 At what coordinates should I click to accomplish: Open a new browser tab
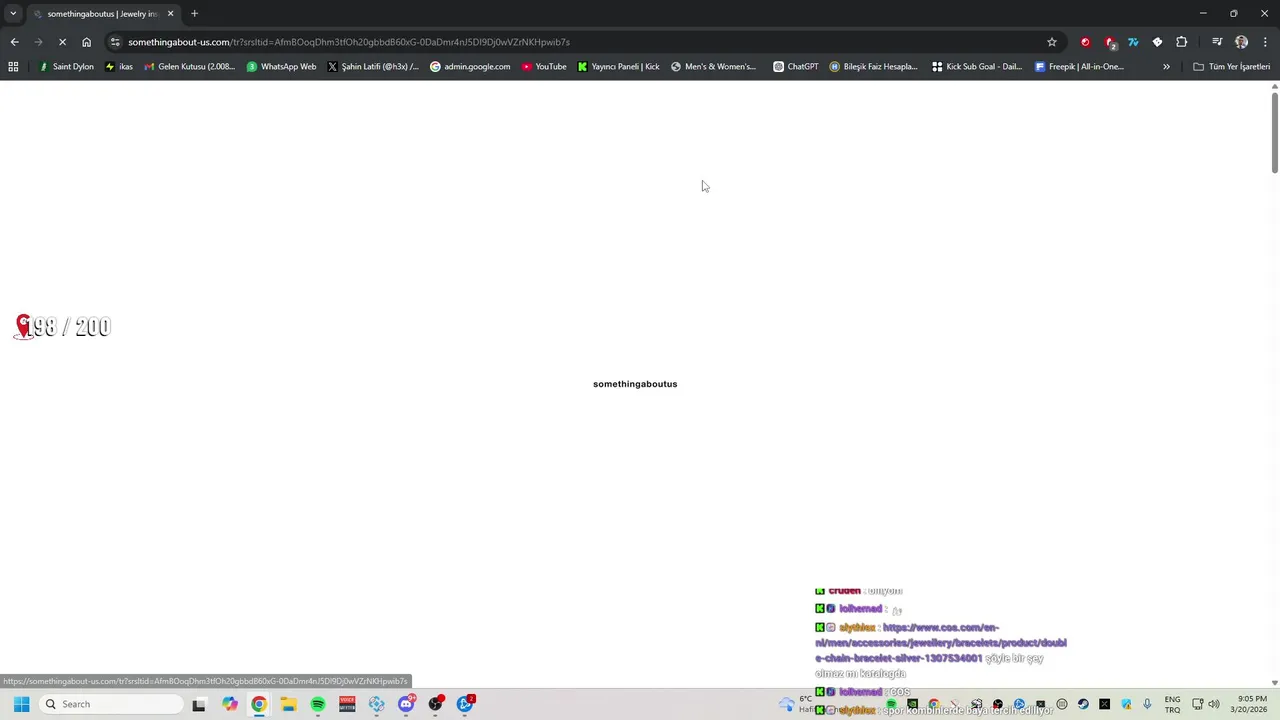click(194, 14)
